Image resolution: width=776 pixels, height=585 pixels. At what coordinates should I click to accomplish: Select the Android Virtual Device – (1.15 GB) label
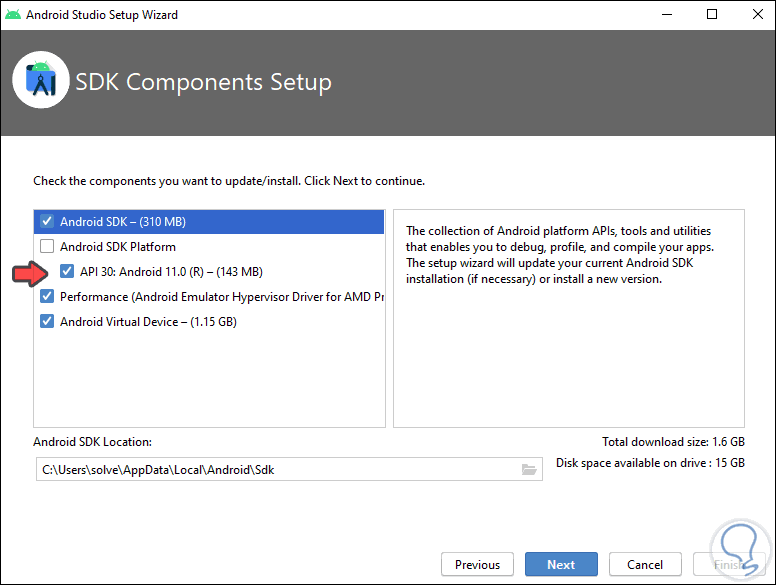pyautogui.click(x=148, y=322)
